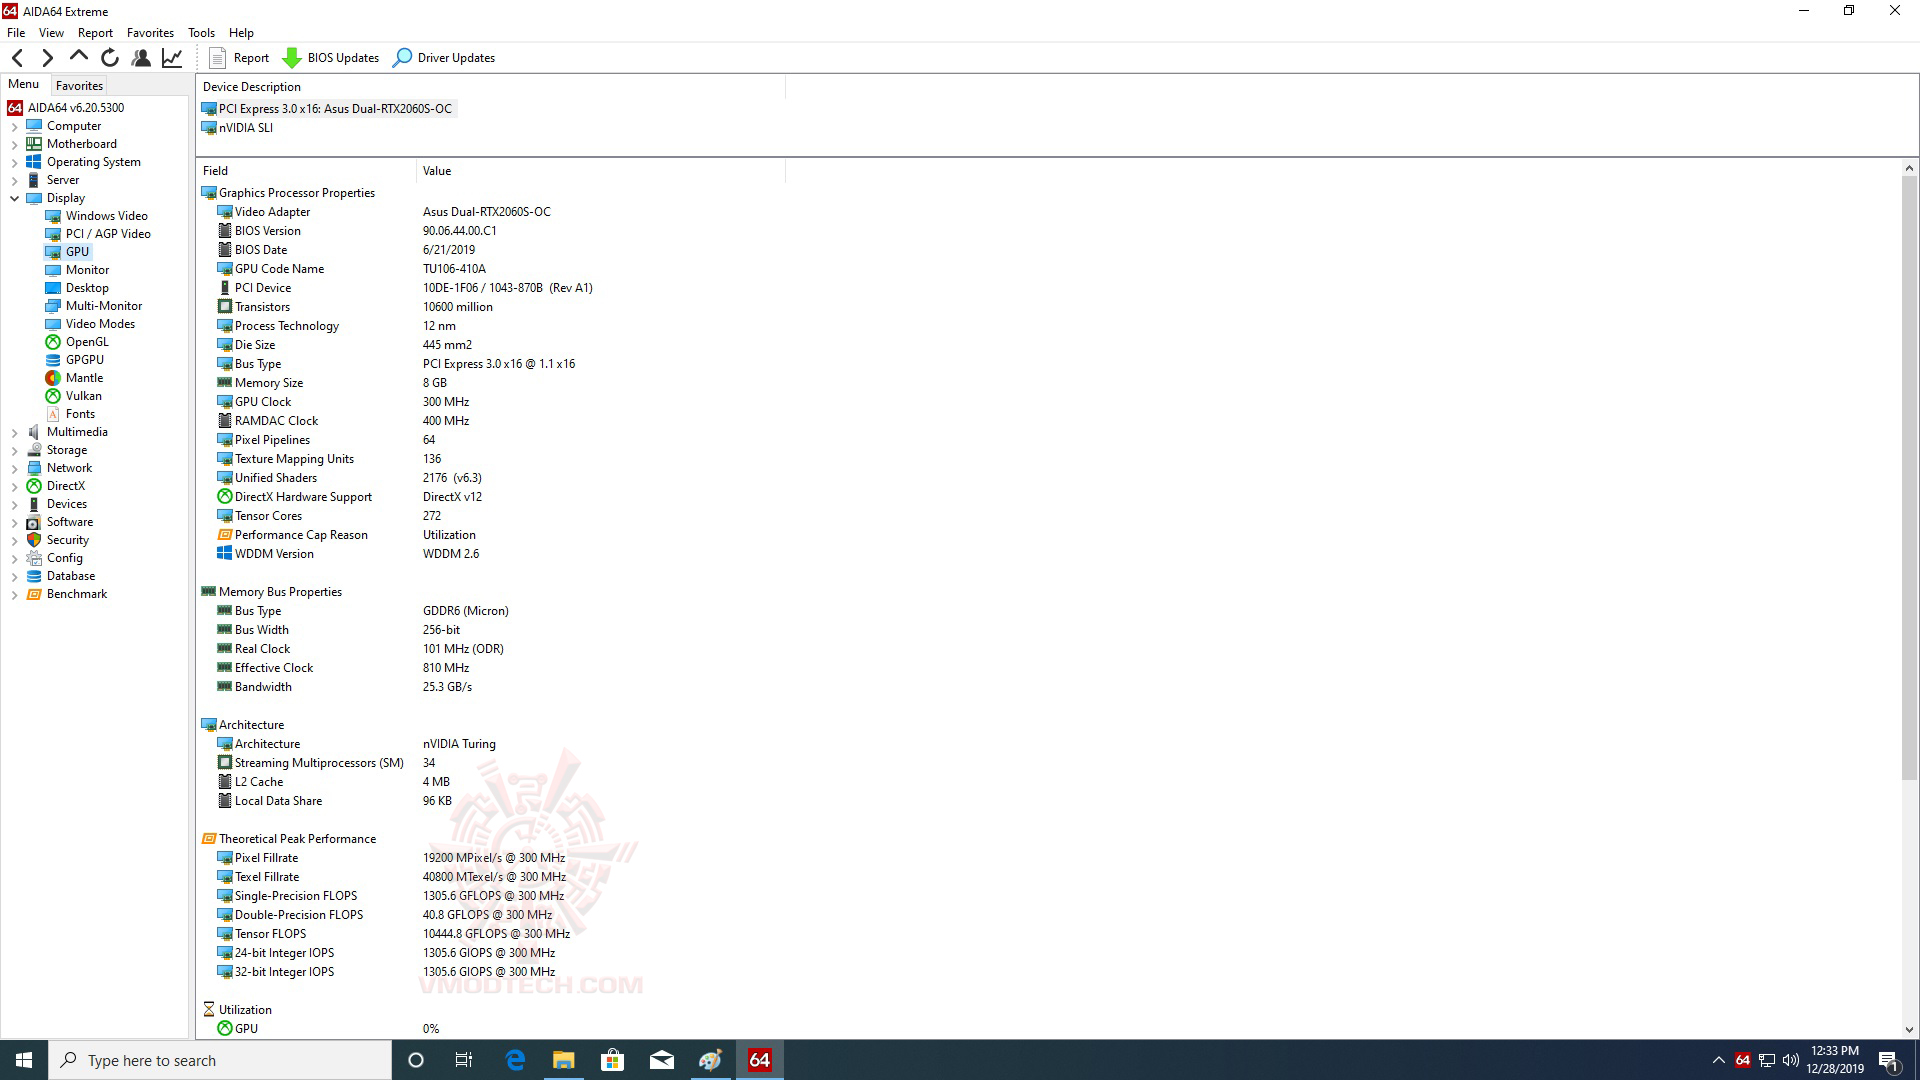1920x1080 pixels.
Task: Click Driver Updates in toolbar
Action: (x=444, y=58)
